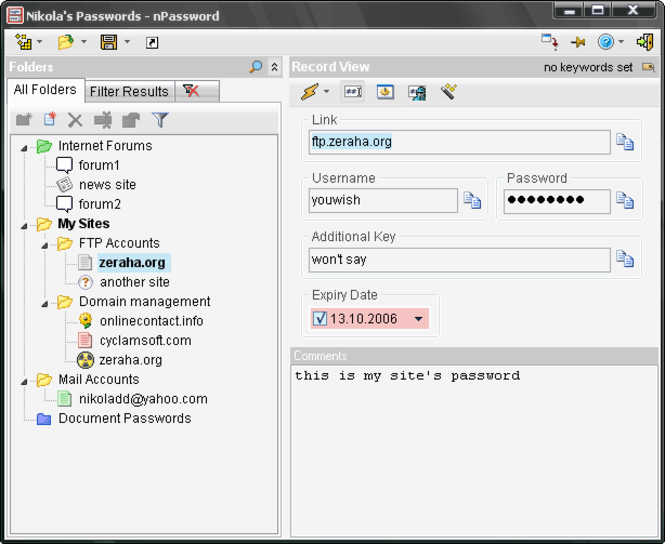Click the delete X icon in Folders toolbar
The width and height of the screenshot is (665, 544).
point(75,120)
